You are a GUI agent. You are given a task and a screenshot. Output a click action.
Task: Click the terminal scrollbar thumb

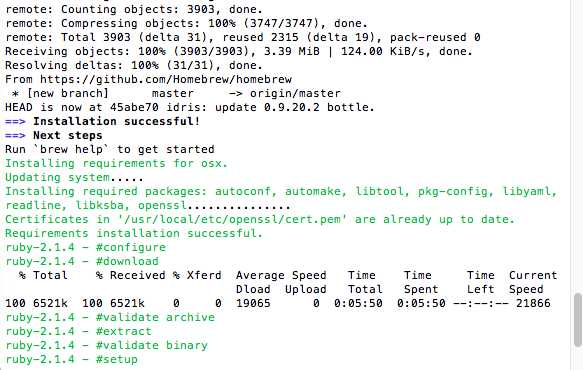click(x=577, y=320)
